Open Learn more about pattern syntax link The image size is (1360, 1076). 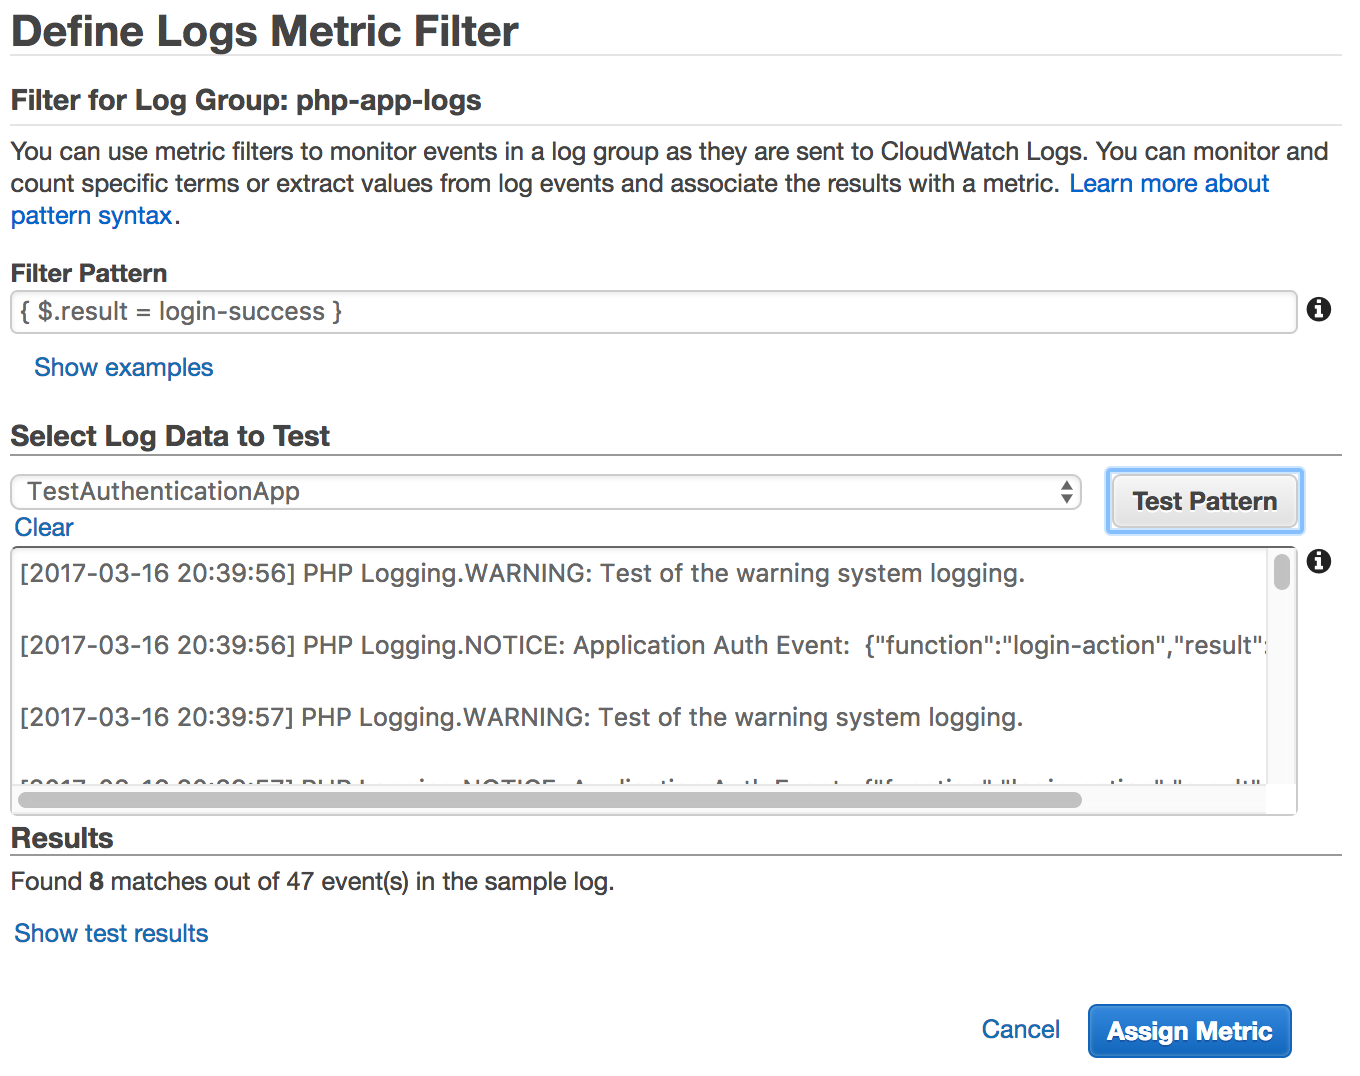[x=1168, y=184]
